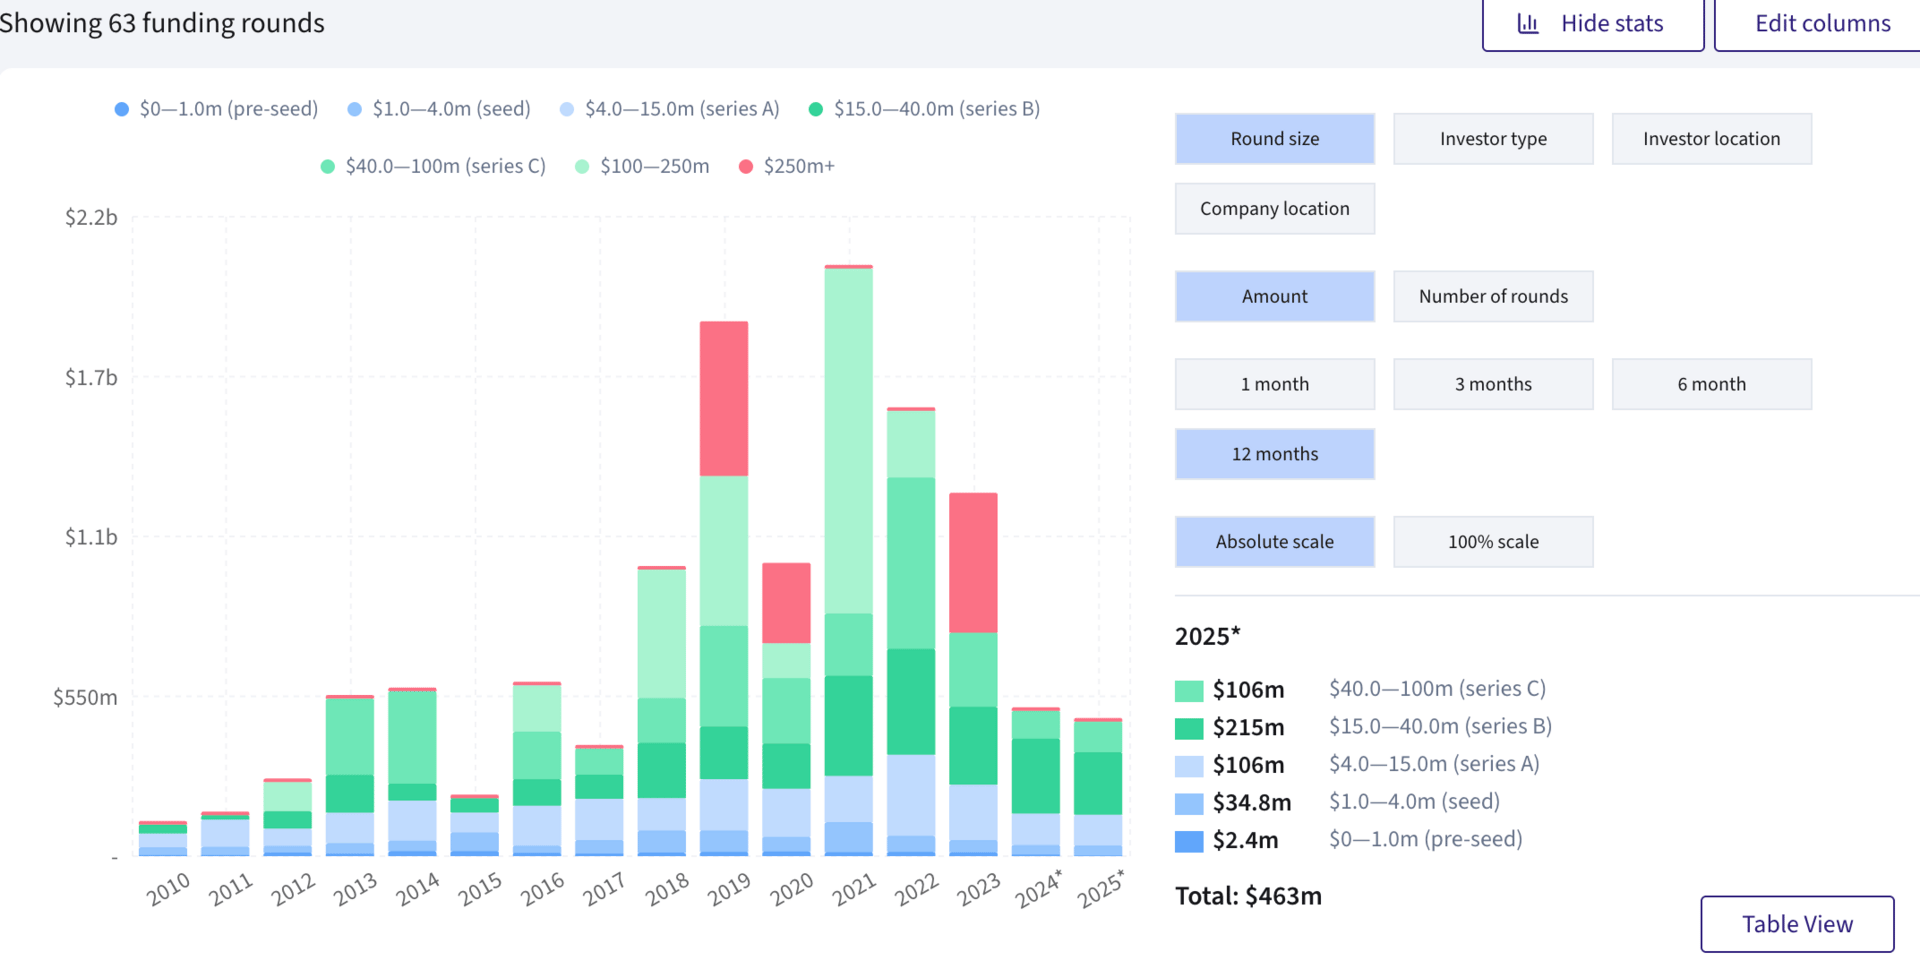Group chart by Company location
The image size is (1920, 969).
pos(1274,209)
